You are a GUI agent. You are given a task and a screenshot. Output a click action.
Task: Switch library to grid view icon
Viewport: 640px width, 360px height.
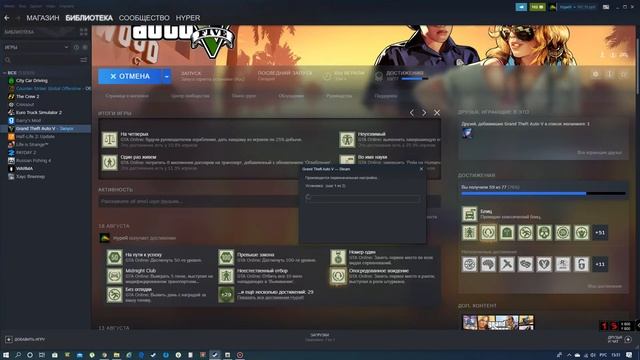84,32
